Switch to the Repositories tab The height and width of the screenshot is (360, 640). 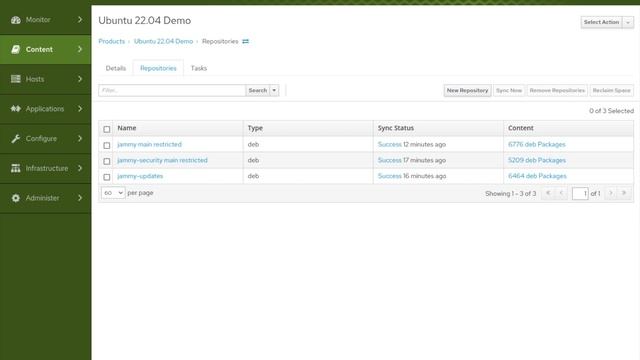(x=158, y=68)
